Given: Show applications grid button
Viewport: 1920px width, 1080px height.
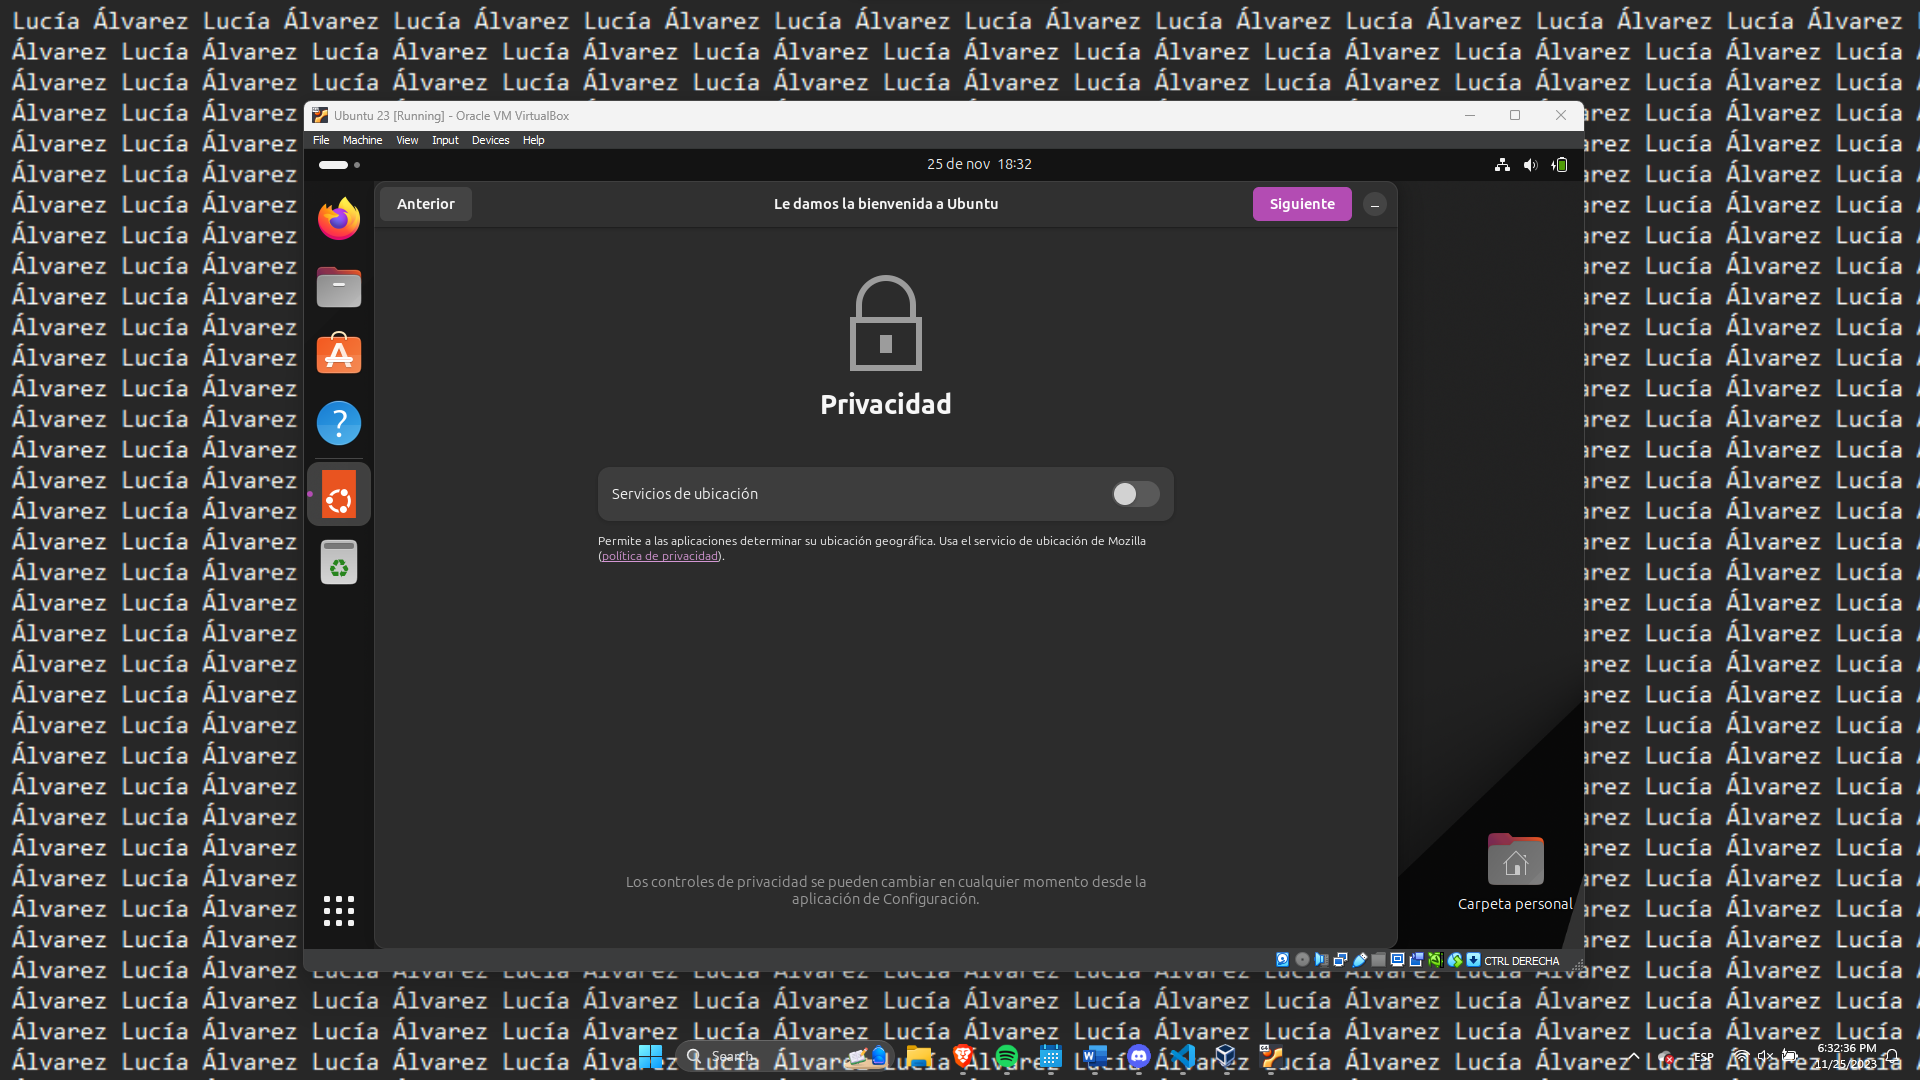Looking at the screenshot, I should pos(338,910).
